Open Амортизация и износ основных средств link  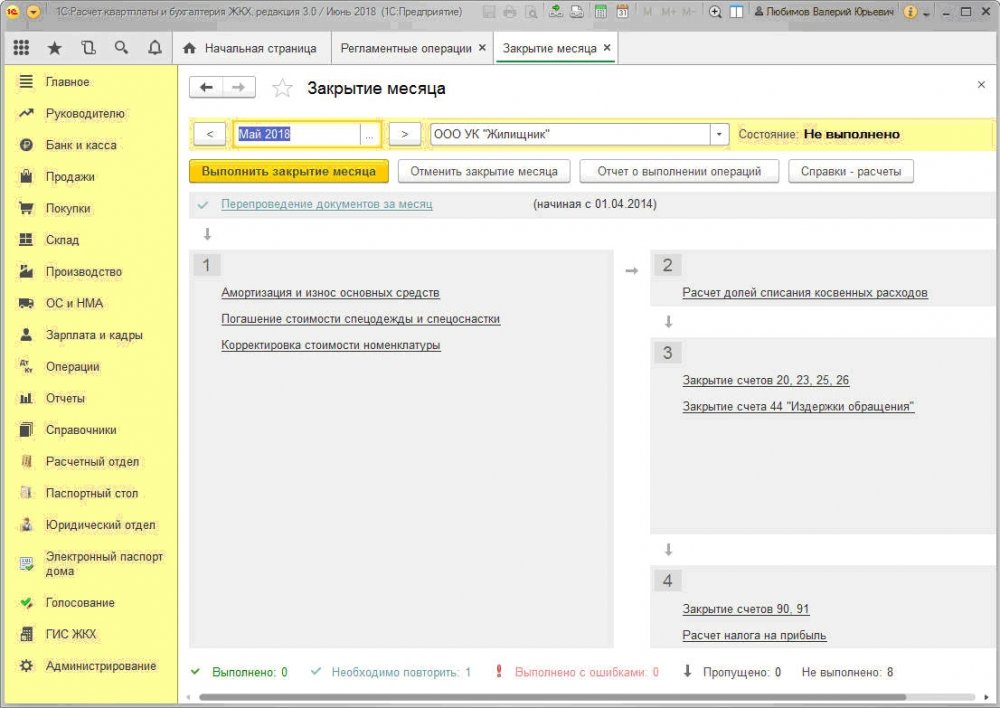(330, 293)
